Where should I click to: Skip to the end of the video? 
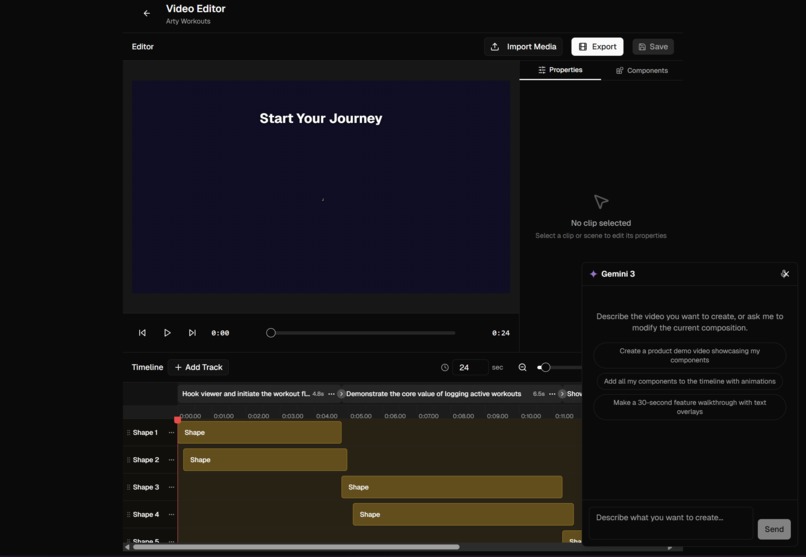pyautogui.click(x=192, y=333)
